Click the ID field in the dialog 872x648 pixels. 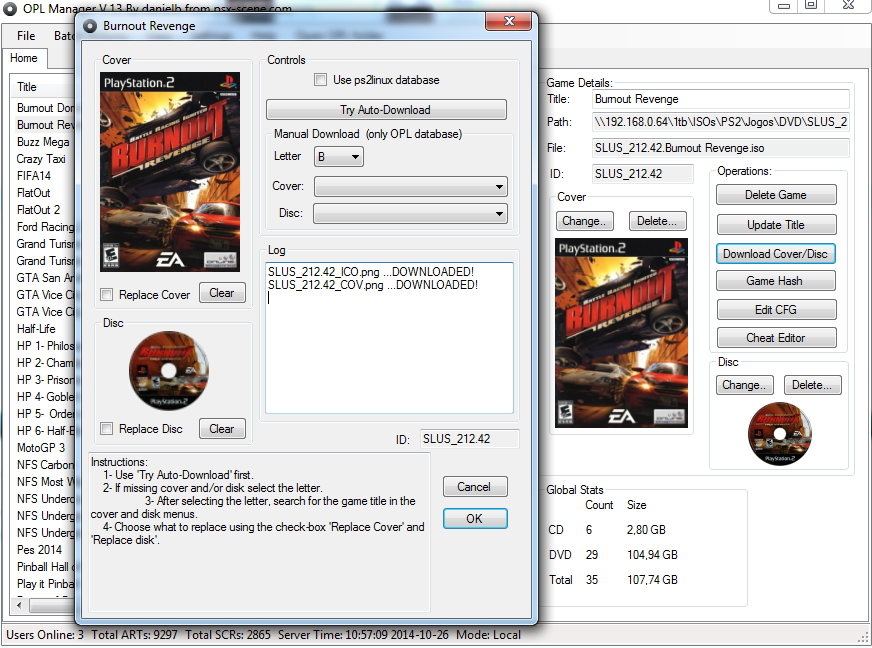pos(469,439)
